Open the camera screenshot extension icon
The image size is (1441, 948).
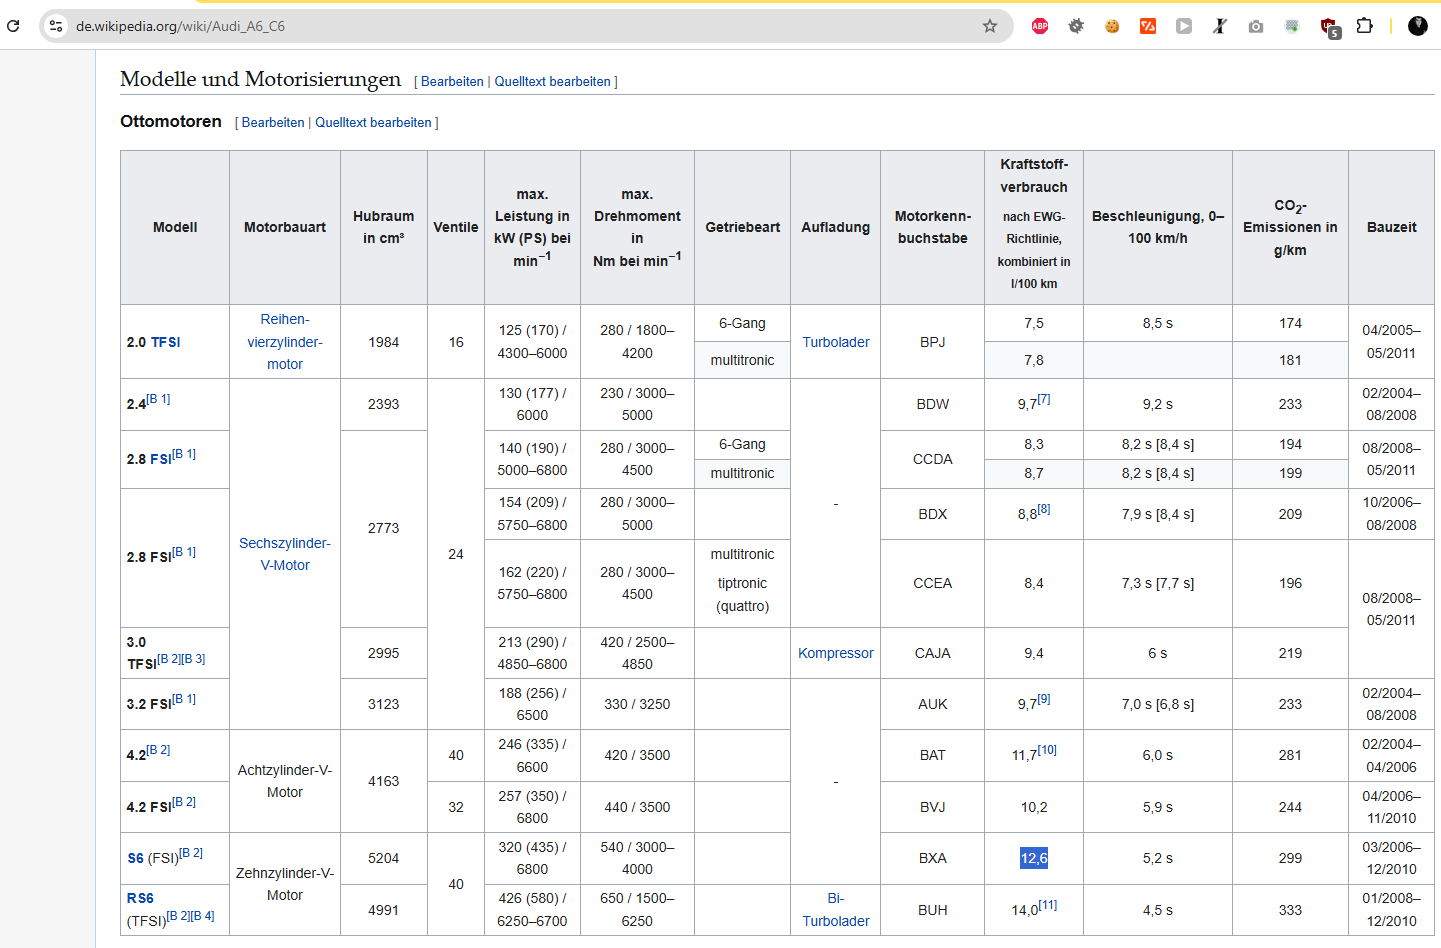point(1256,26)
